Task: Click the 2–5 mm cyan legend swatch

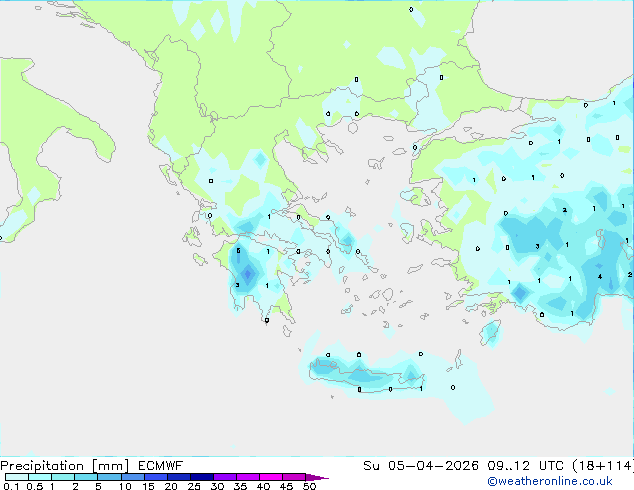Action: [86, 477]
